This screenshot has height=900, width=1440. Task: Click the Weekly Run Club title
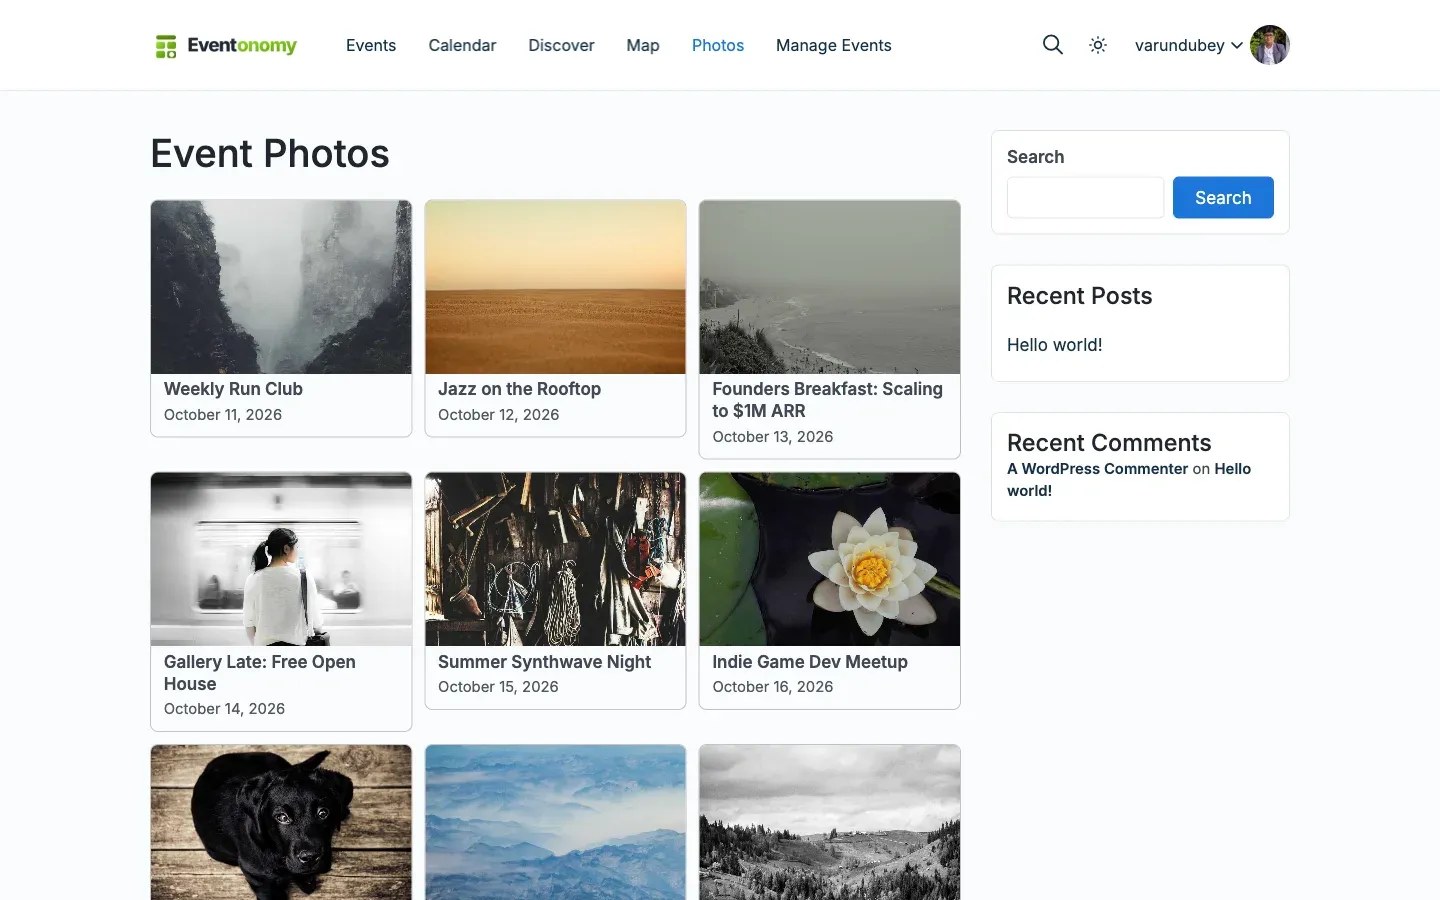233,389
